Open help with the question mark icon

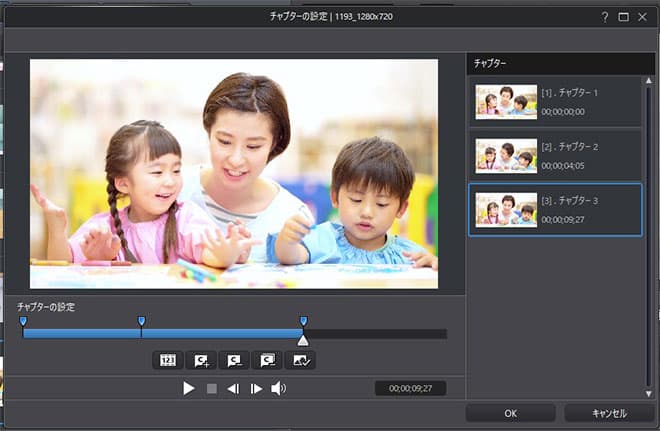[x=604, y=17]
